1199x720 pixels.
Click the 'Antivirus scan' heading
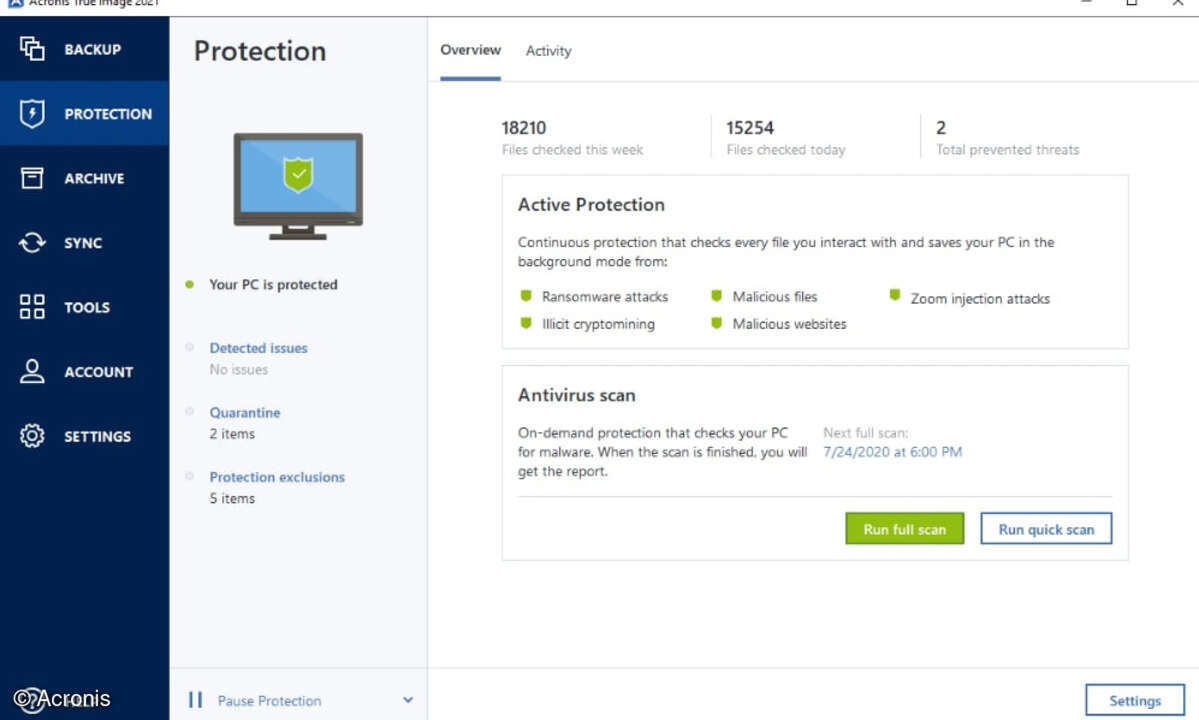[x=577, y=395]
